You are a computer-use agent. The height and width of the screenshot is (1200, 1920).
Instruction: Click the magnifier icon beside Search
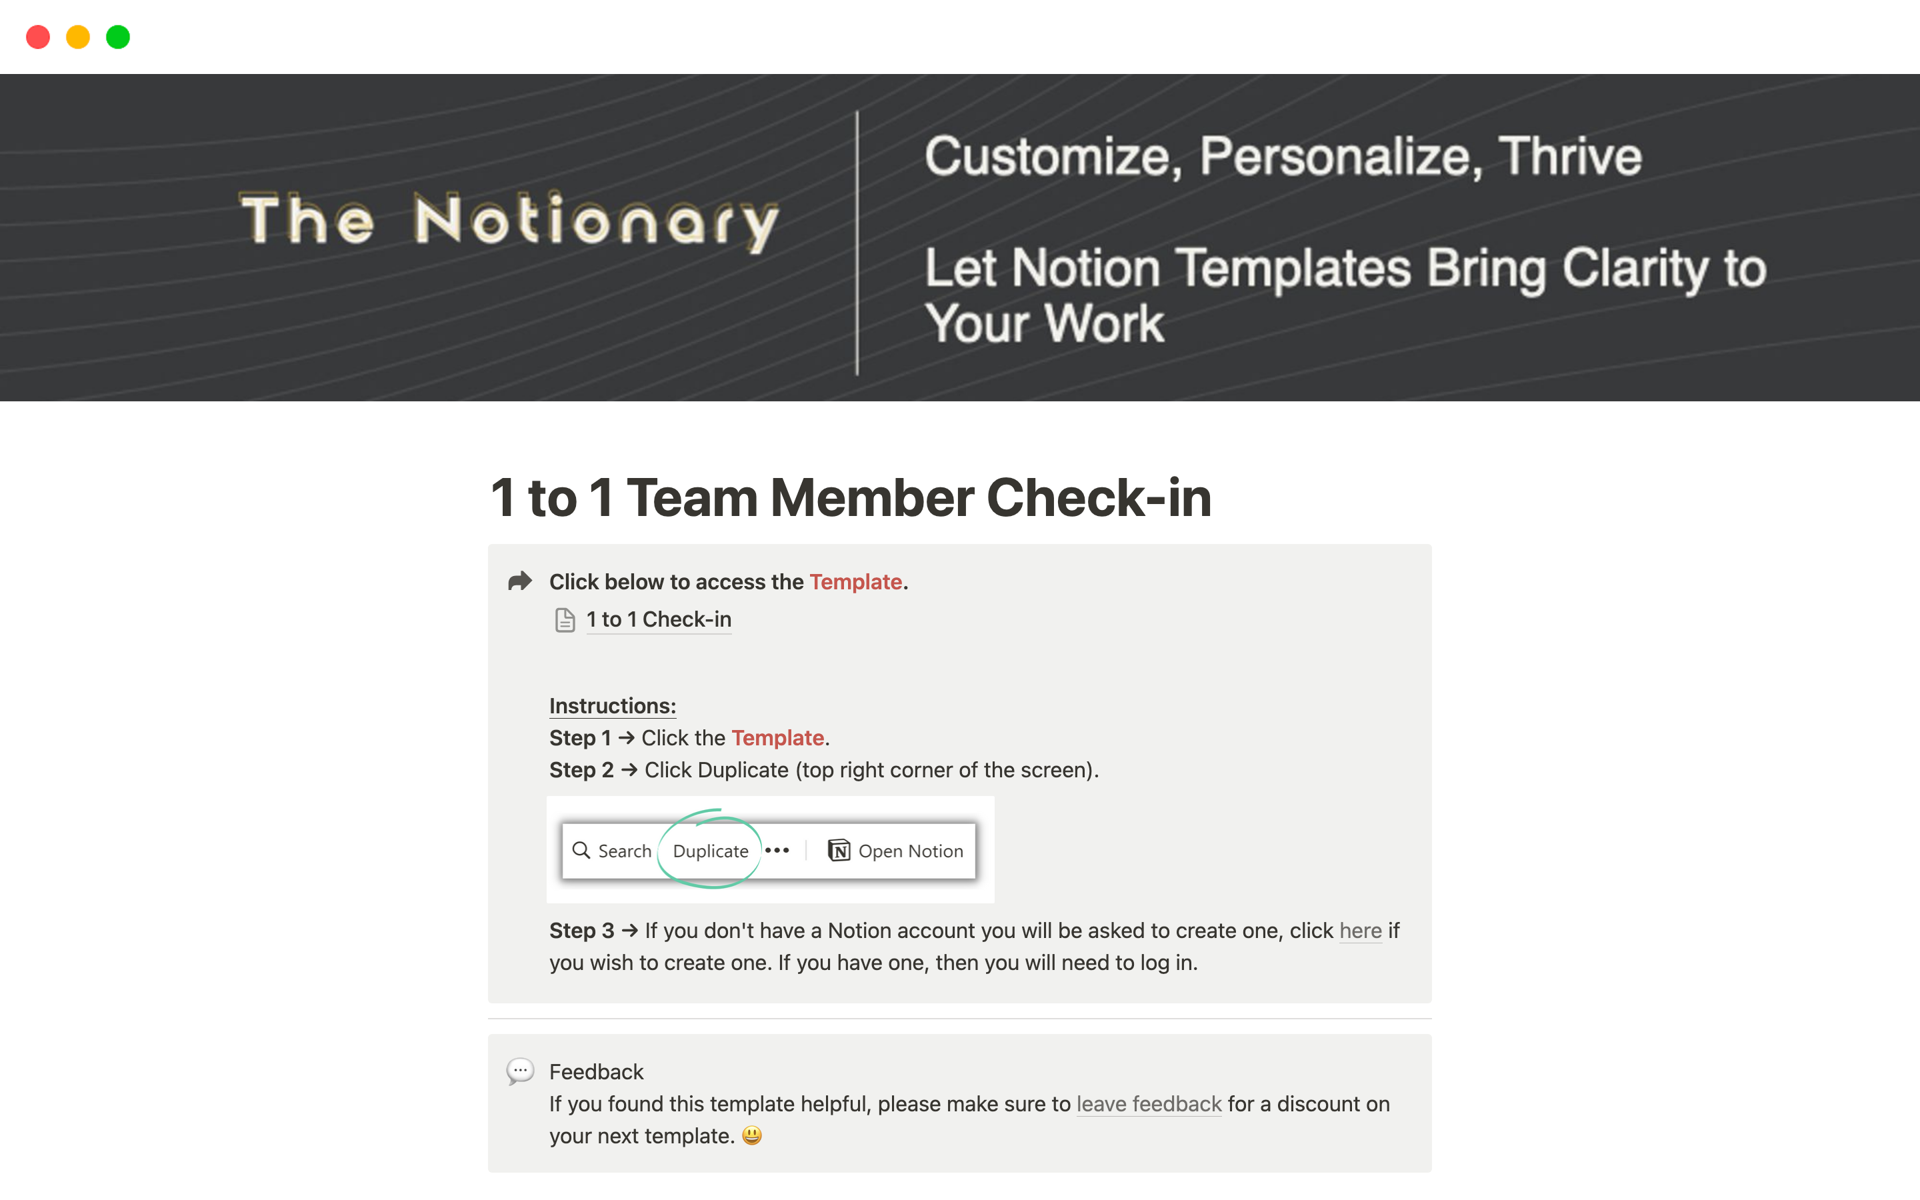coord(581,850)
